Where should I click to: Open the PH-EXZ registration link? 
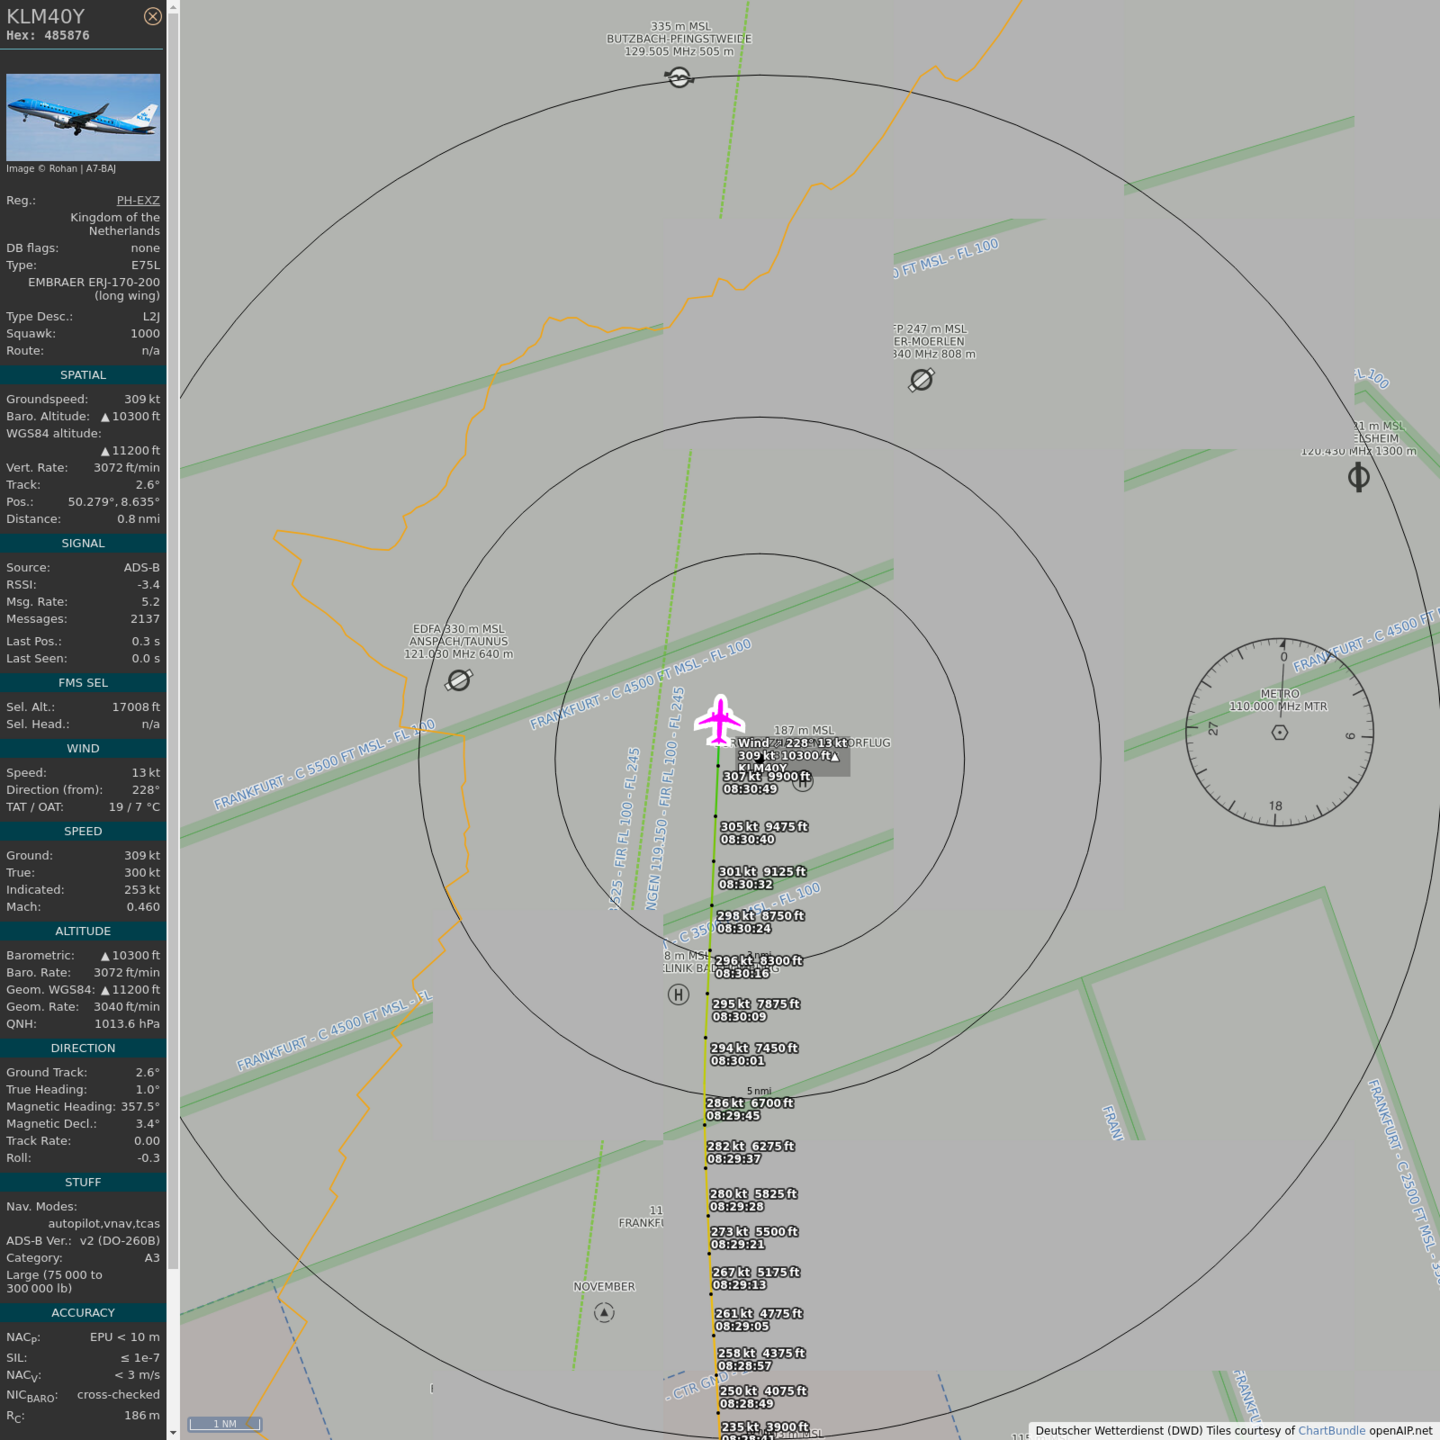point(138,200)
